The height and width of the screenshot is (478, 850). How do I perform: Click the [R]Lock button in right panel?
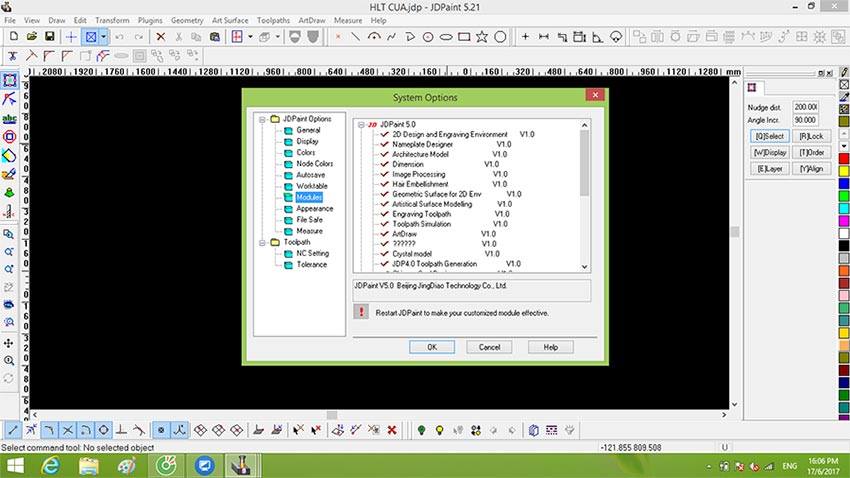click(x=811, y=136)
